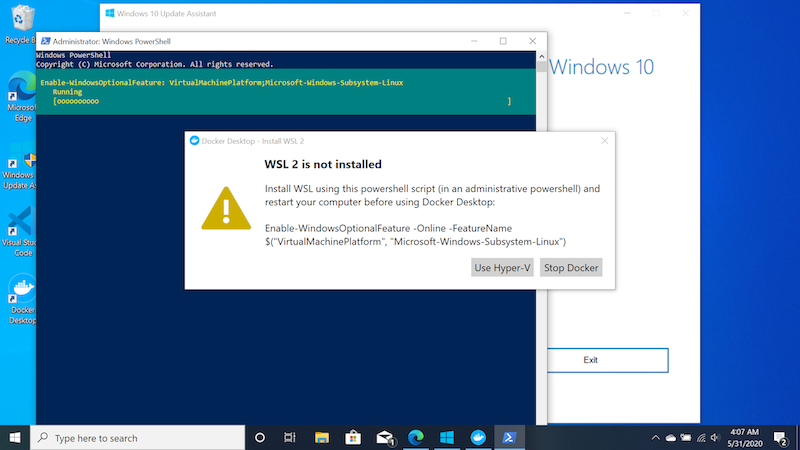Close the Docker Desktop Install WSL 2 dialog
Screen dimensions: 800x450
[605, 141]
